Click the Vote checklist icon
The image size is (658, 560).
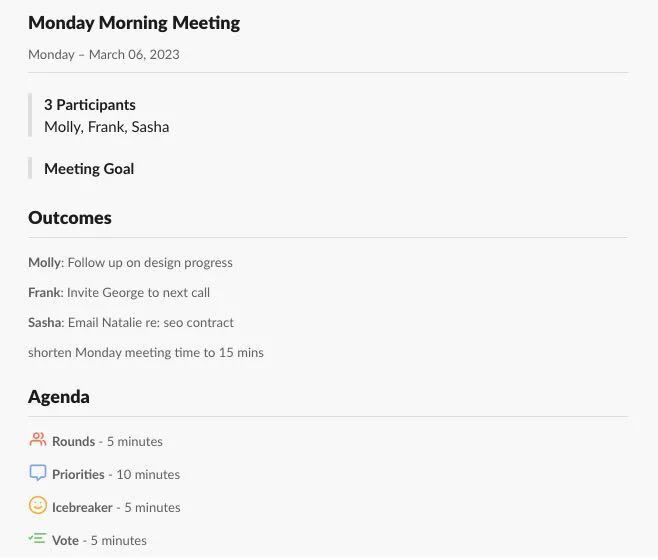(x=37, y=538)
